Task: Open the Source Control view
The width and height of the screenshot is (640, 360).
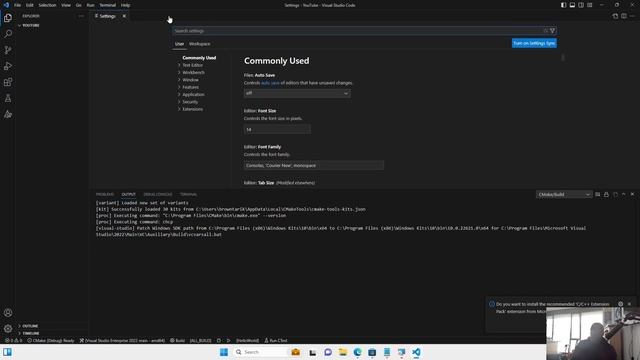Action: [x=8, y=50]
